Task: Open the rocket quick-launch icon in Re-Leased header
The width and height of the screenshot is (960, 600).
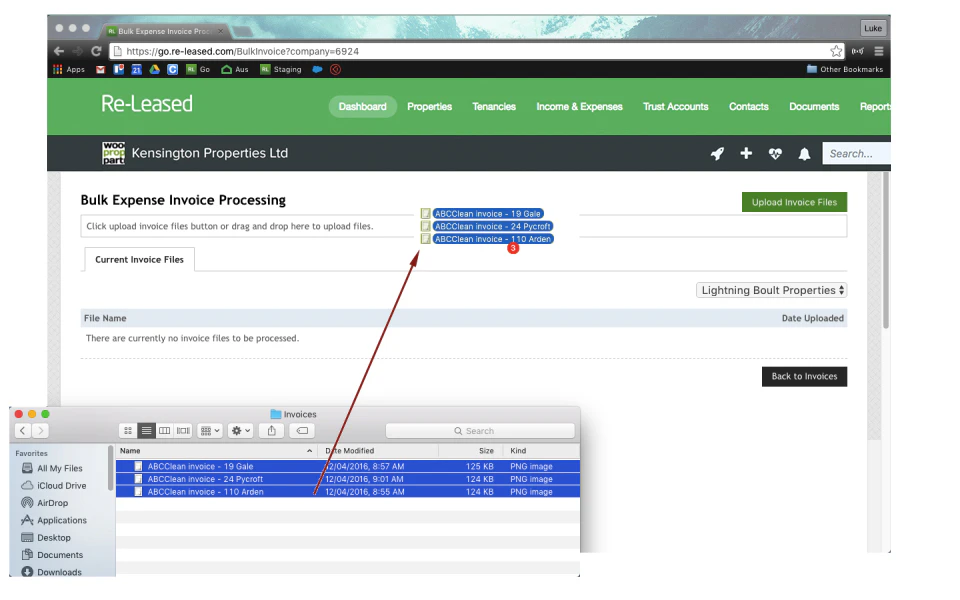Action: point(717,153)
